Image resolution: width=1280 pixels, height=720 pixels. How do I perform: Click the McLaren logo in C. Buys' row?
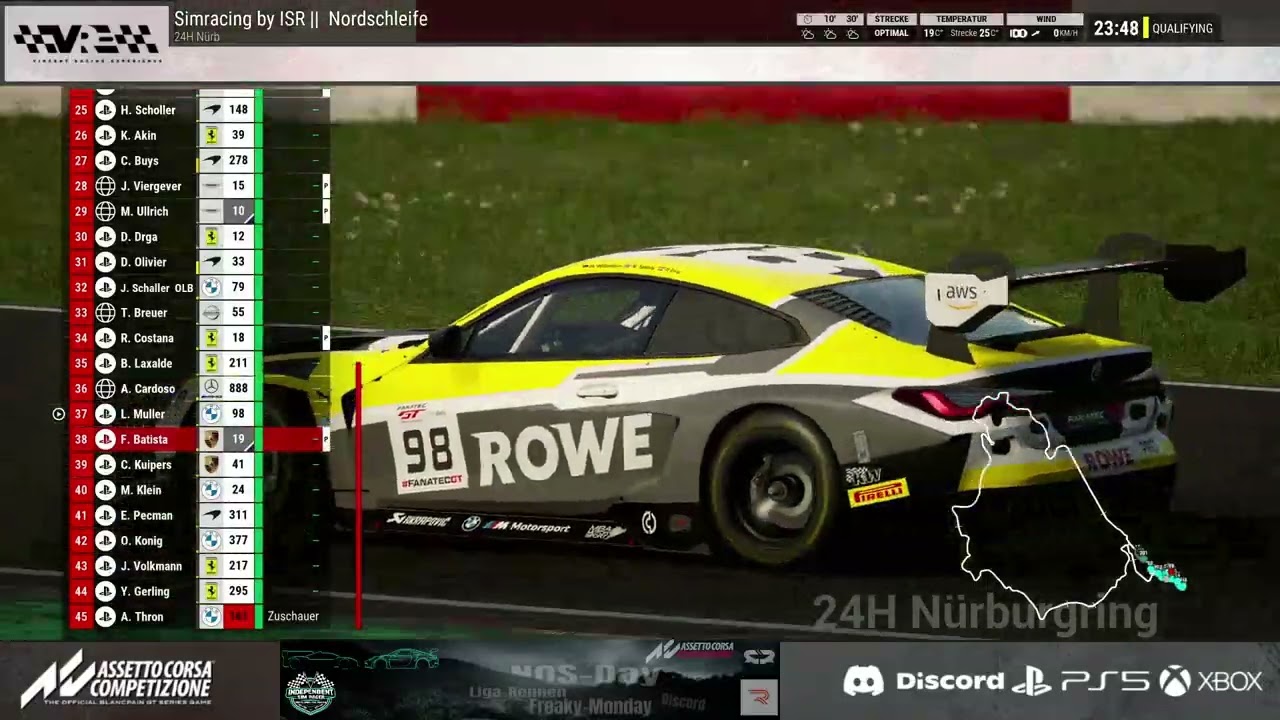[211, 160]
